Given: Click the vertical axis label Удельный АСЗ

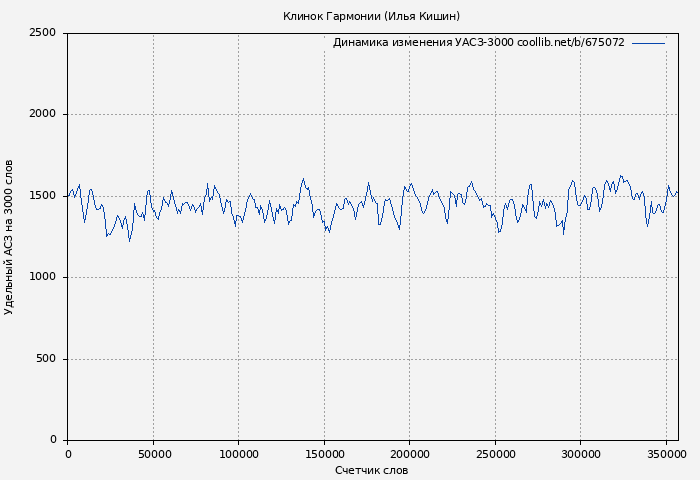Looking at the screenshot, I should point(9,237).
